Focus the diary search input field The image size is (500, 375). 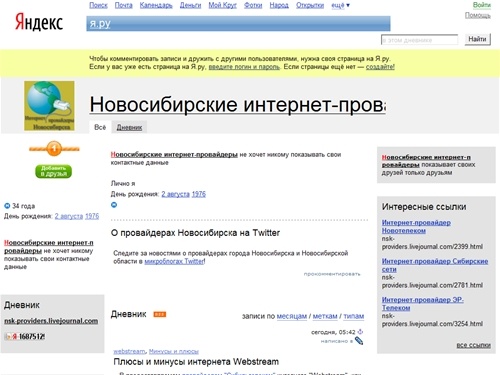coord(419,40)
